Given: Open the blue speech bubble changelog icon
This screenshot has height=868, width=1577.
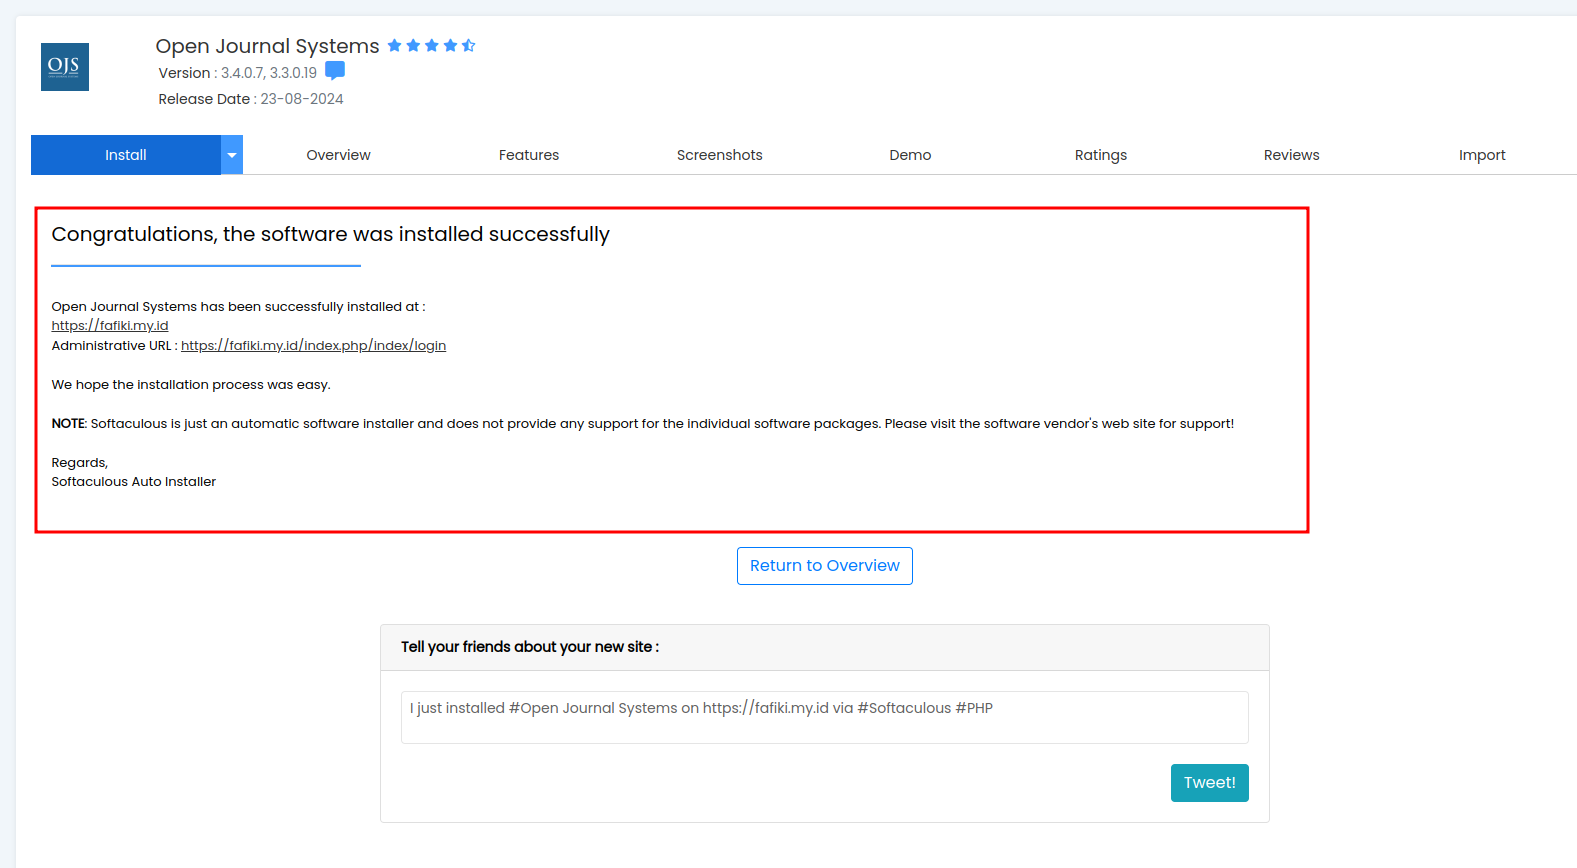Looking at the screenshot, I should click(x=335, y=71).
